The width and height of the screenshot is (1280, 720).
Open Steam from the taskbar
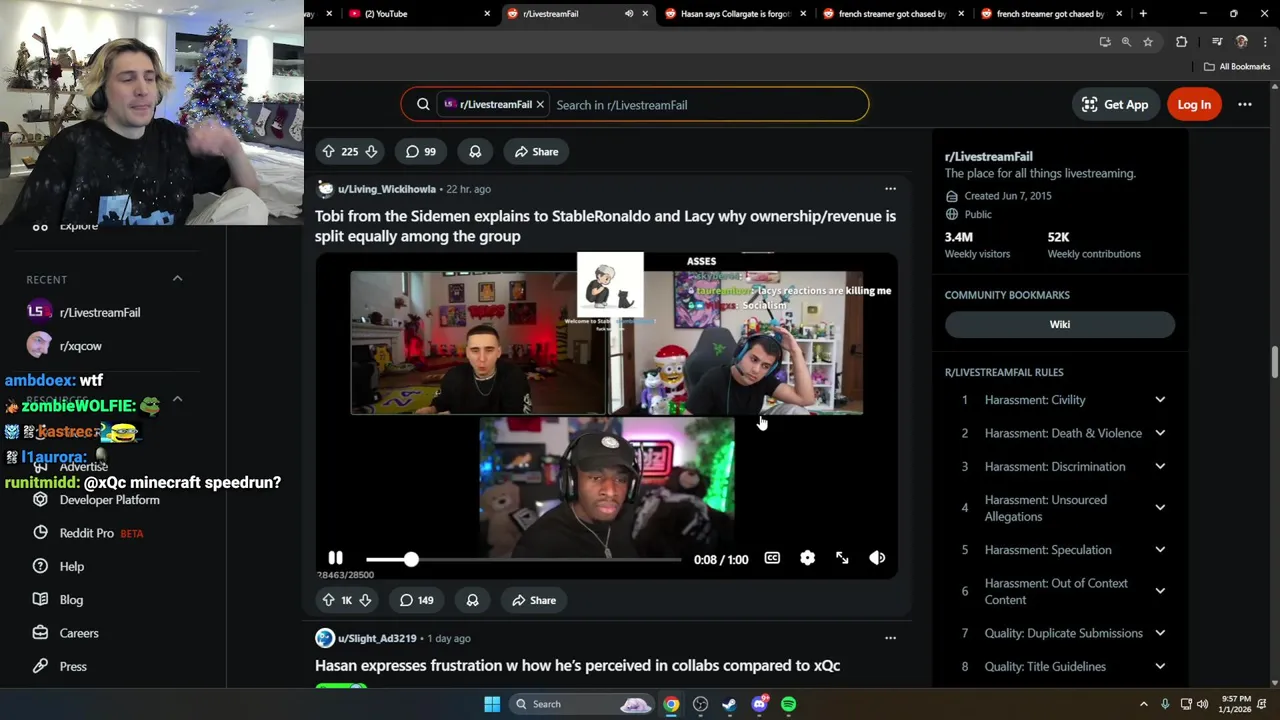730,704
